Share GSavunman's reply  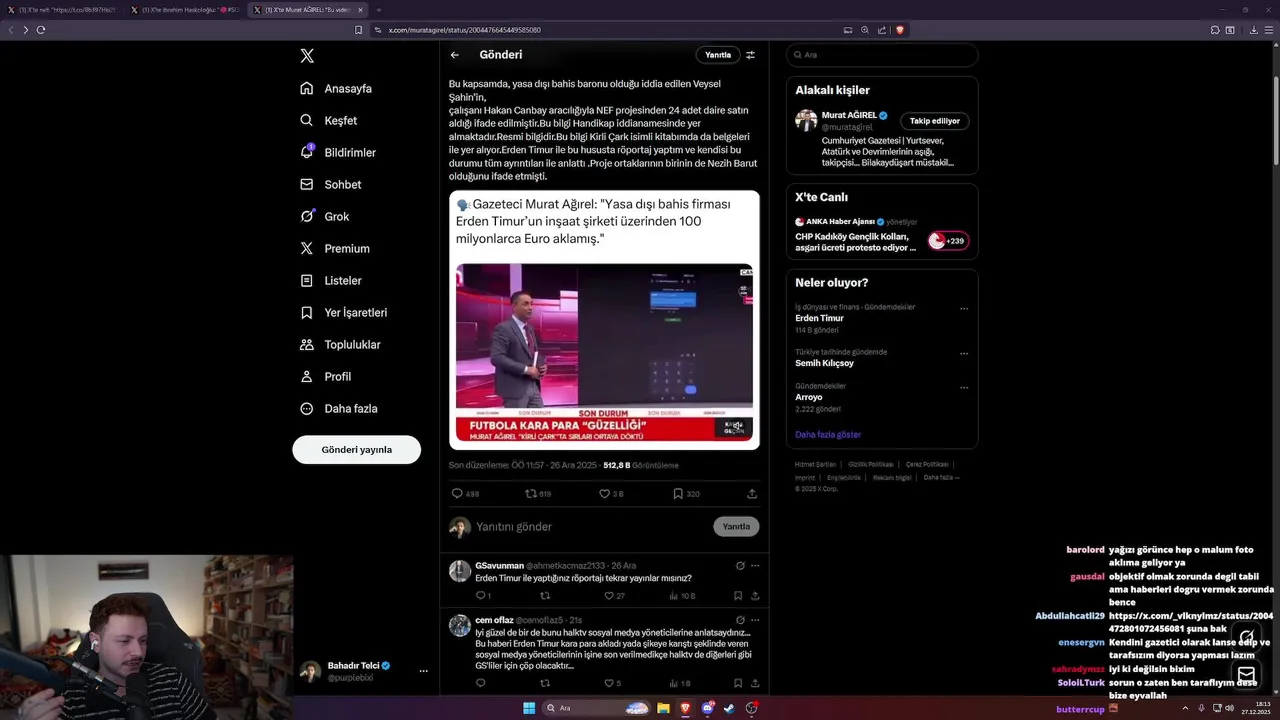(x=755, y=595)
